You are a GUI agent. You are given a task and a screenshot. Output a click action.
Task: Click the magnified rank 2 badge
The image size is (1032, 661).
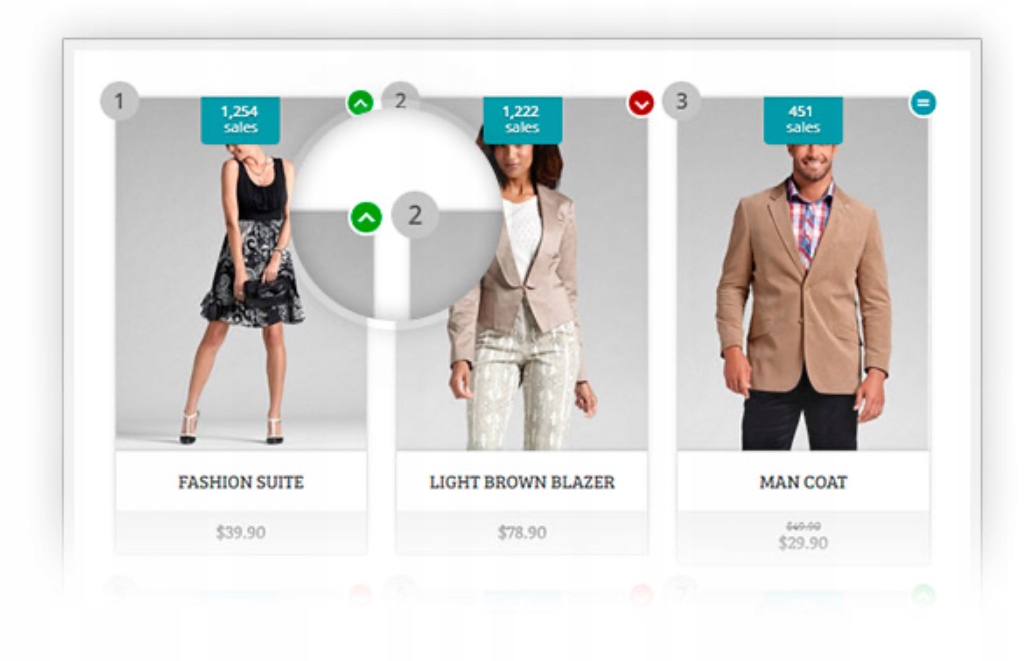[415, 215]
